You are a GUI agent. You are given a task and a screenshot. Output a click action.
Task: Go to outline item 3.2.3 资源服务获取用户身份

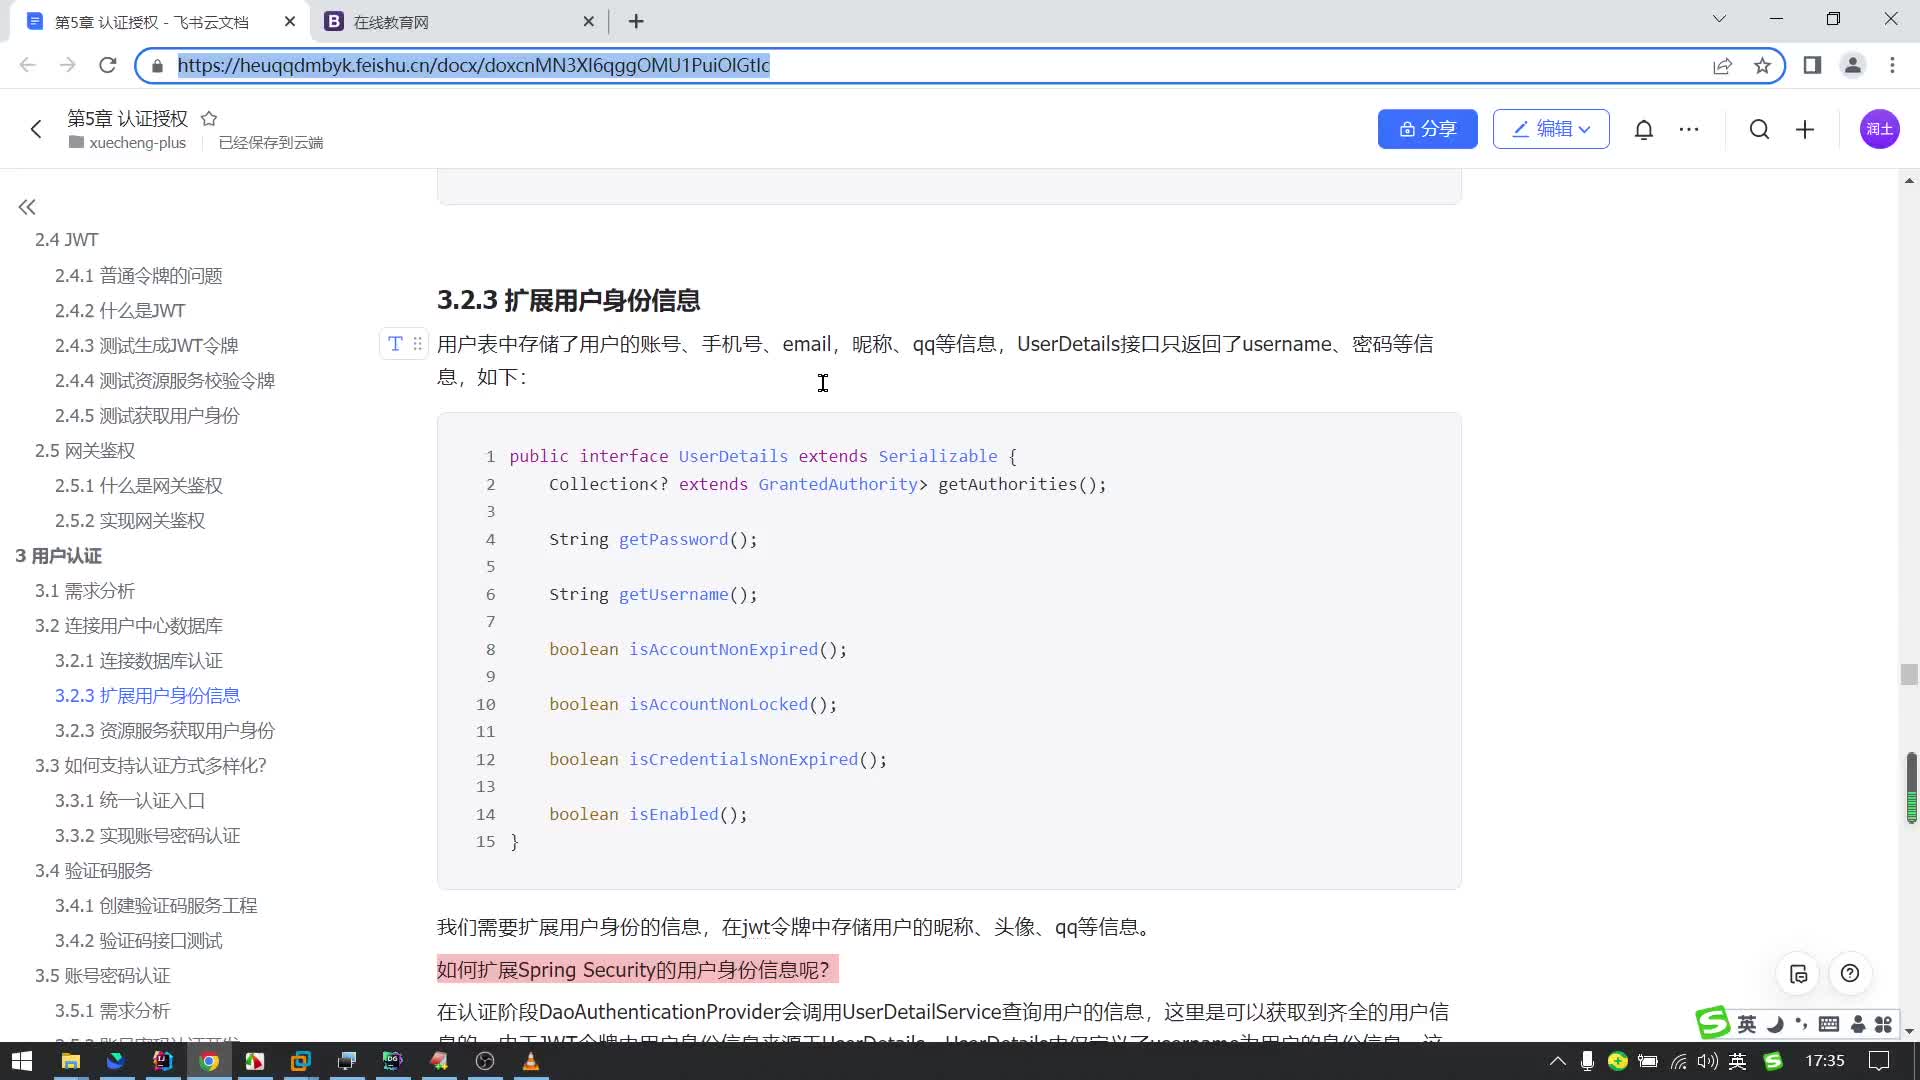click(165, 730)
